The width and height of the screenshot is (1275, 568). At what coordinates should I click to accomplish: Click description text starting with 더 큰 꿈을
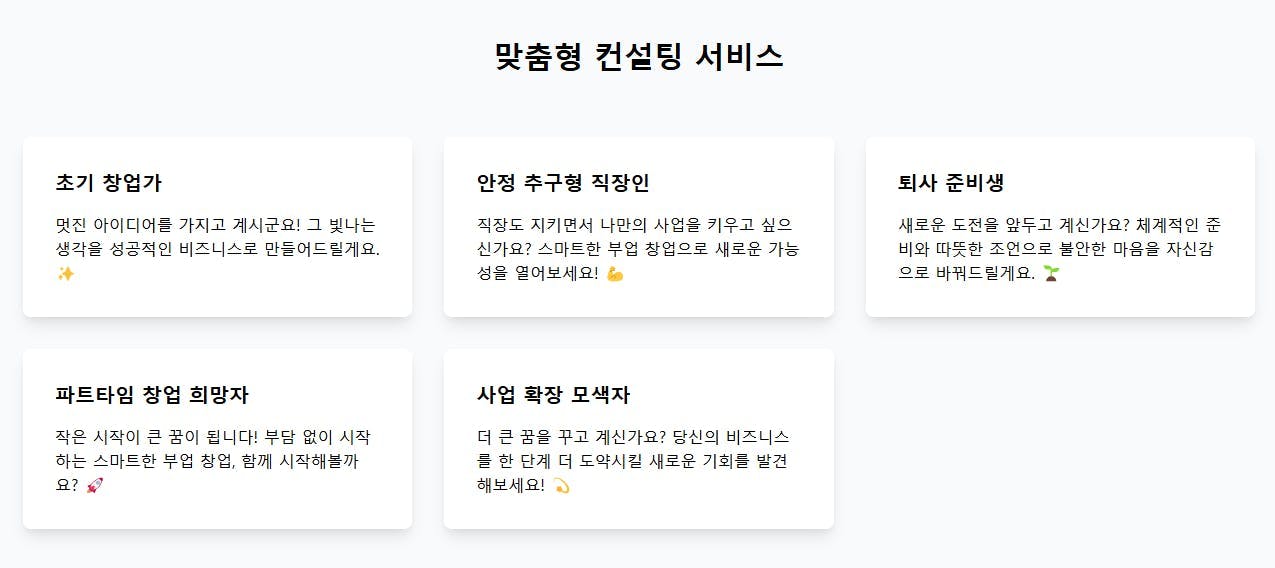(x=635, y=461)
